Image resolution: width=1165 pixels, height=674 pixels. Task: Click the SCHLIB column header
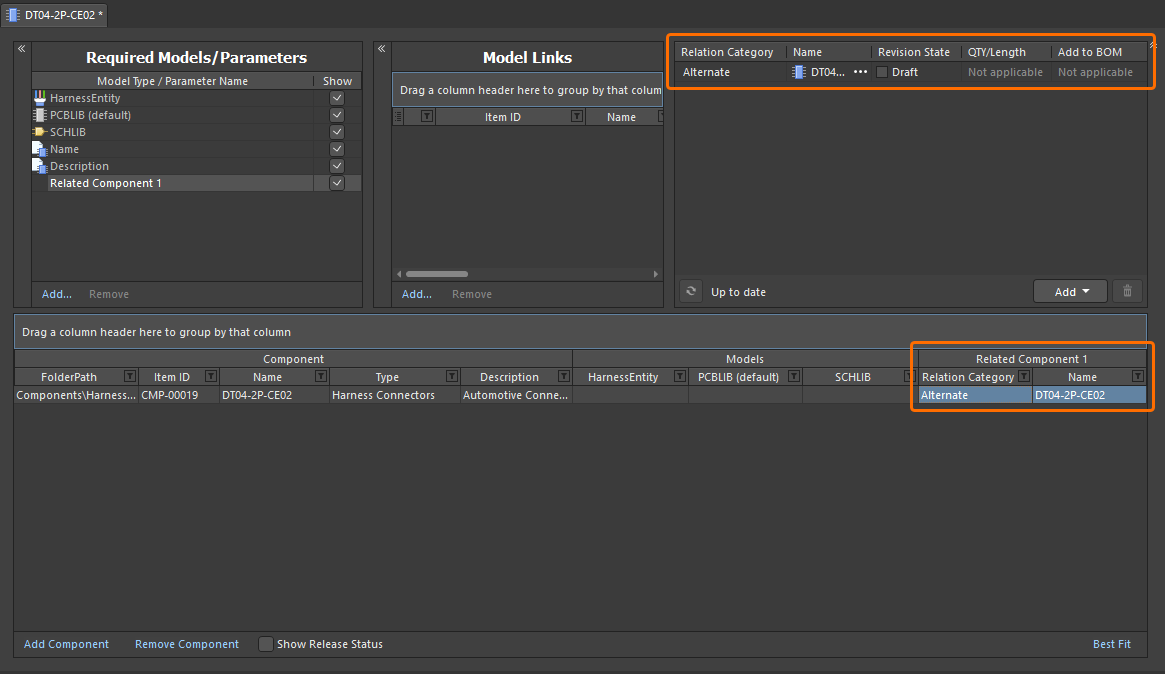[x=852, y=377]
